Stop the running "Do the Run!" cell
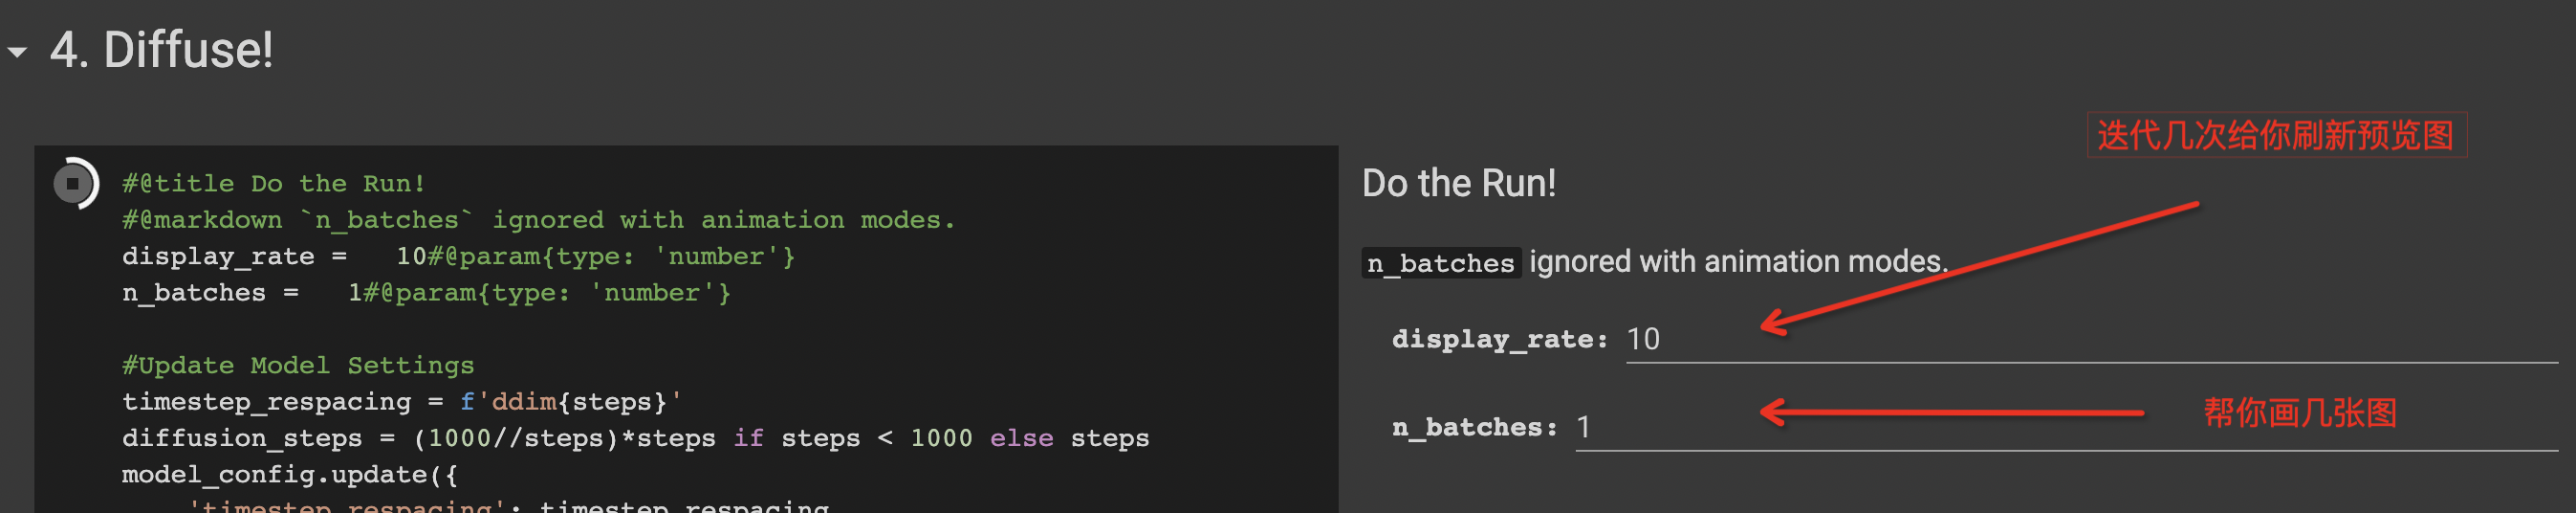Viewport: 2576px width, 513px height. pos(73,183)
